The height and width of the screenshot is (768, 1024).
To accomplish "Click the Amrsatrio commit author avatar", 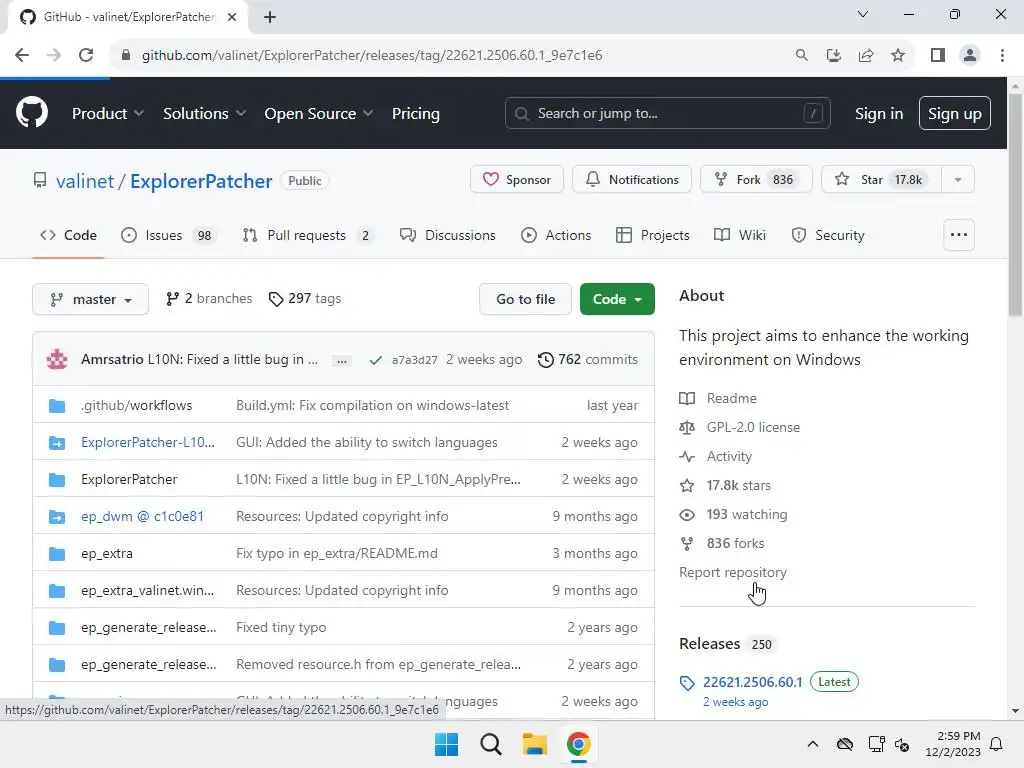I will point(57,359).
